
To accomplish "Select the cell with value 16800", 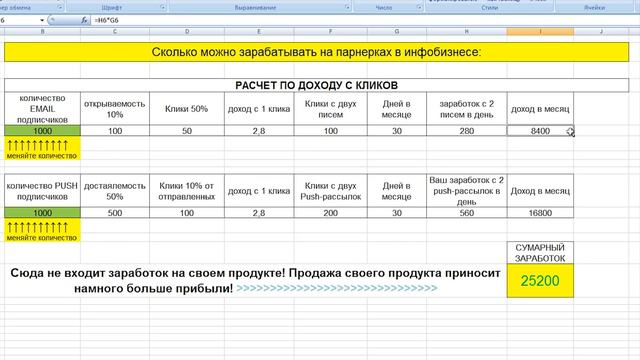I will 540,213.
